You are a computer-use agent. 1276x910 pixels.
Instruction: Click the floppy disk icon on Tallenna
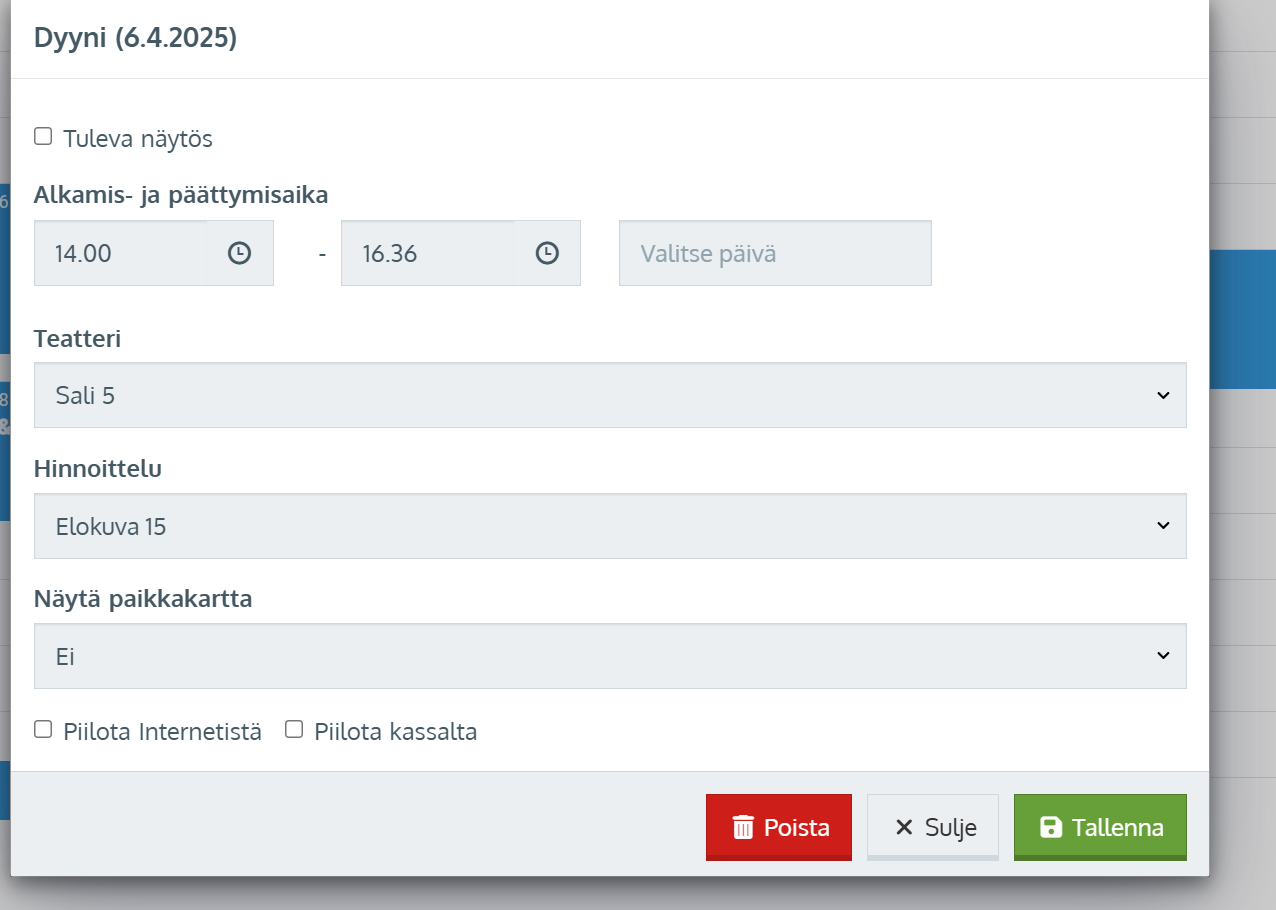click(1050, 827)
